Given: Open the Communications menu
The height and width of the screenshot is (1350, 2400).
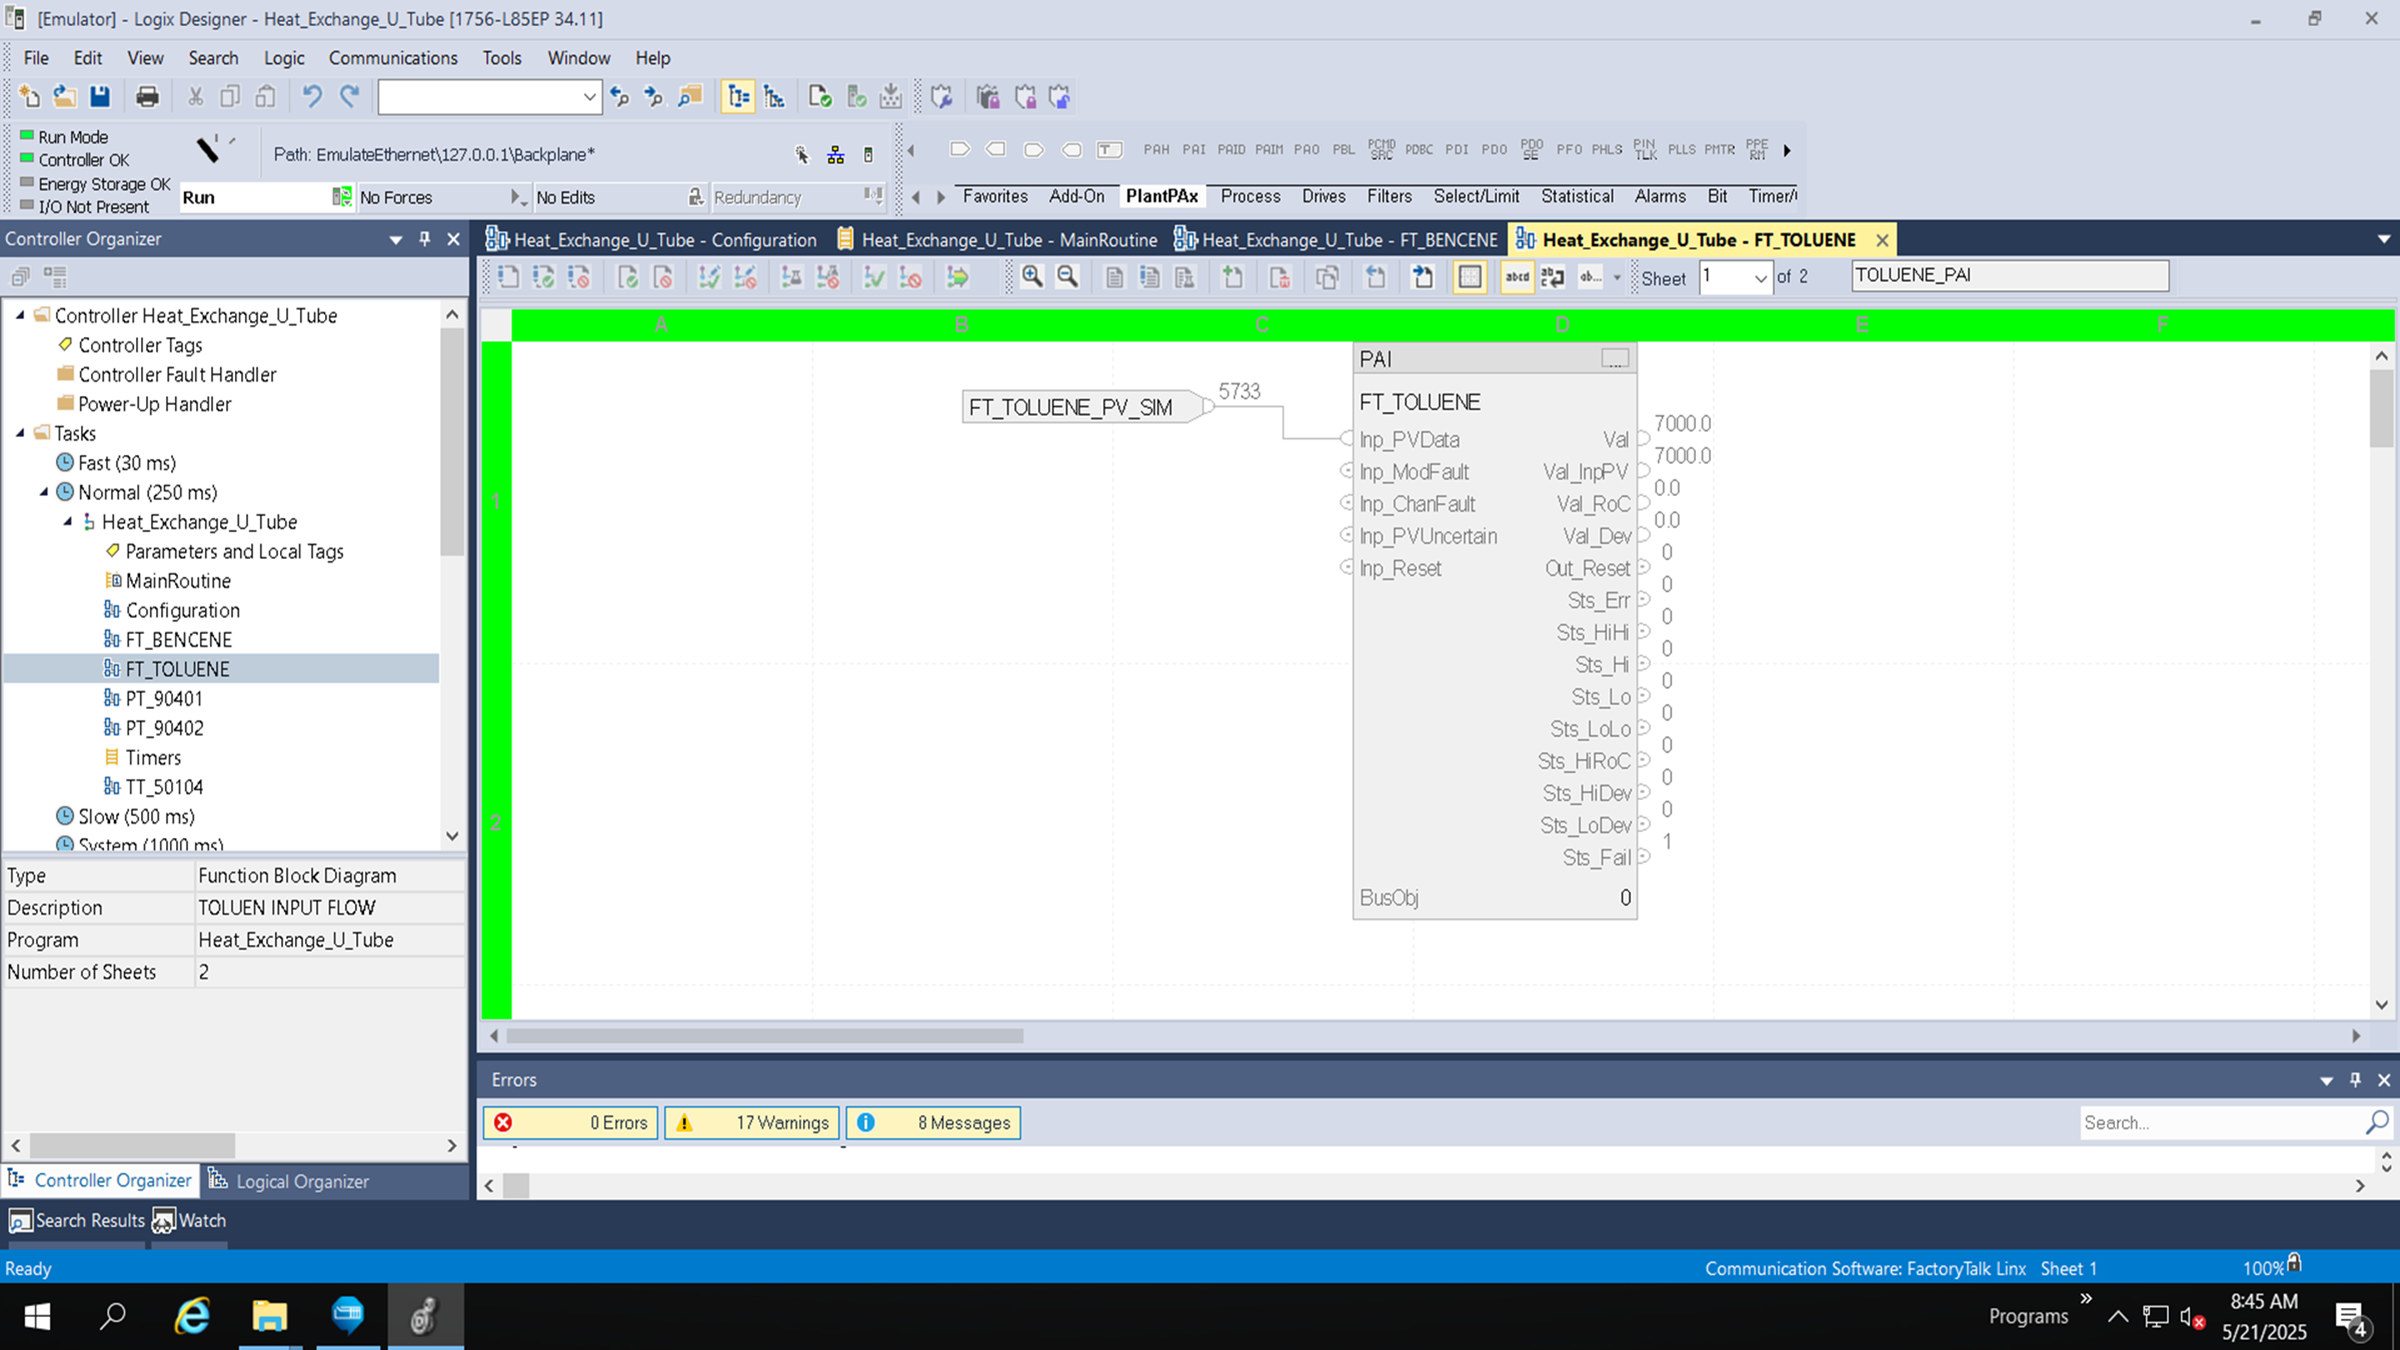Looking at the screenshot, I should (393, 58).
